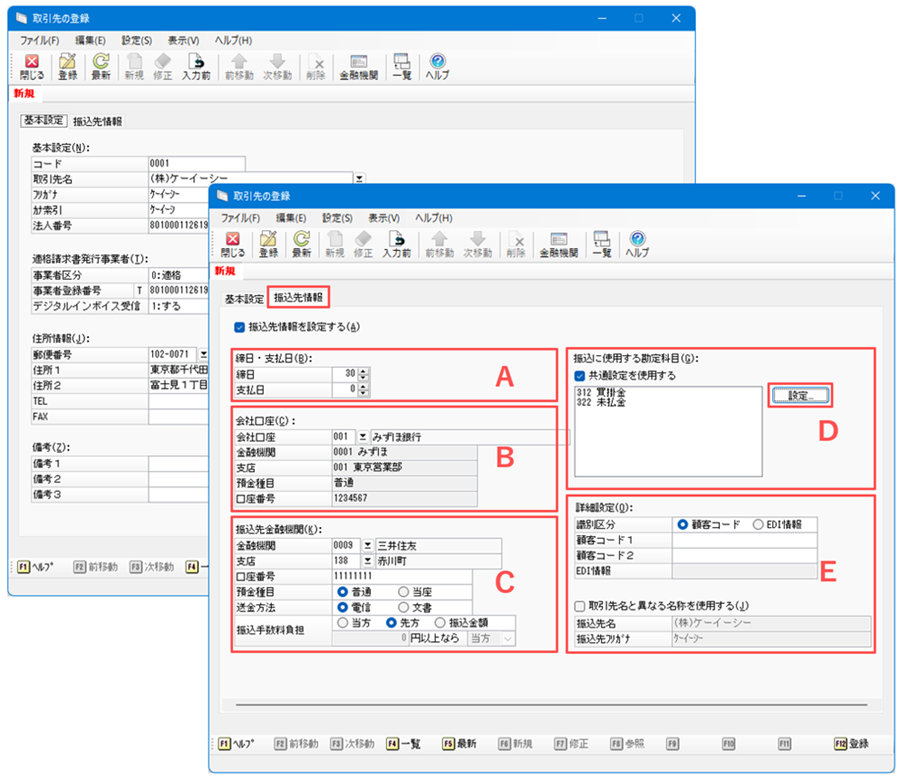Click the 一覧 list icon in the front window

(602, 243)
